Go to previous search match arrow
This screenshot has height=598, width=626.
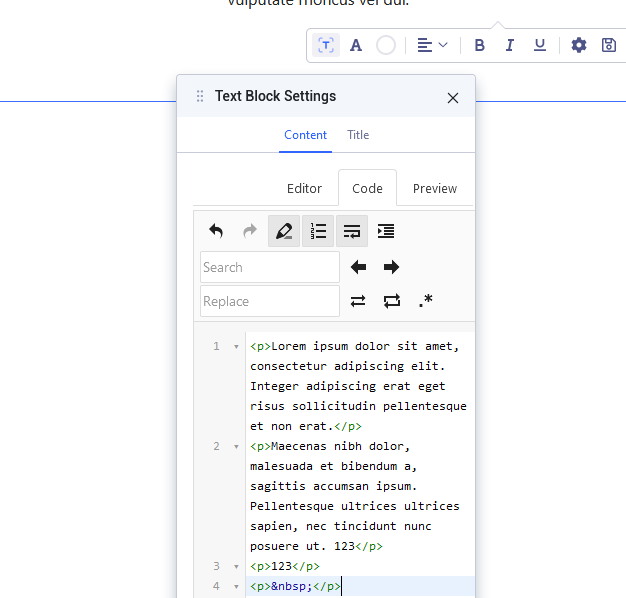coord(358,267)
